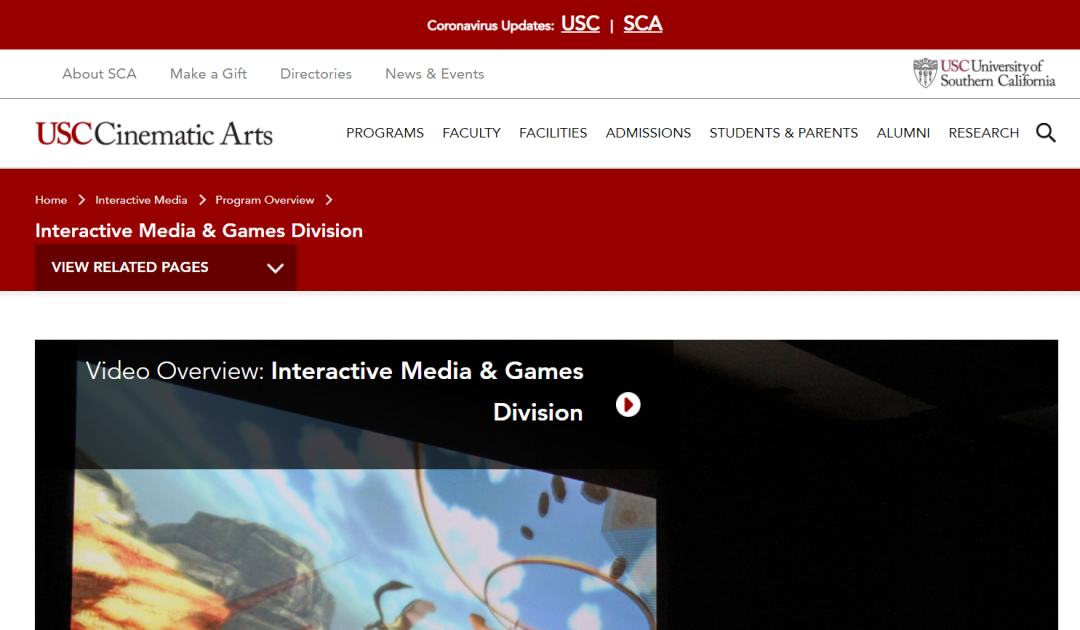
Task: Go to the Home breadcrumb
Action: click(51, 200)
